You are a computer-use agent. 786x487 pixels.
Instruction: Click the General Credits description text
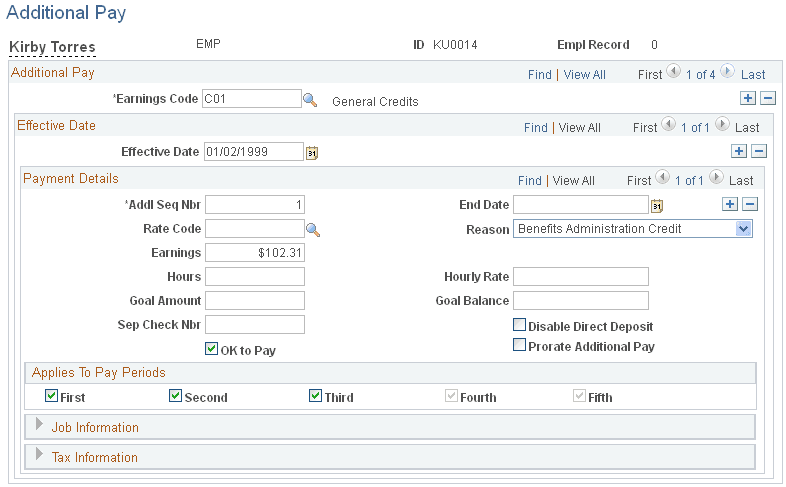click(375, 102)
